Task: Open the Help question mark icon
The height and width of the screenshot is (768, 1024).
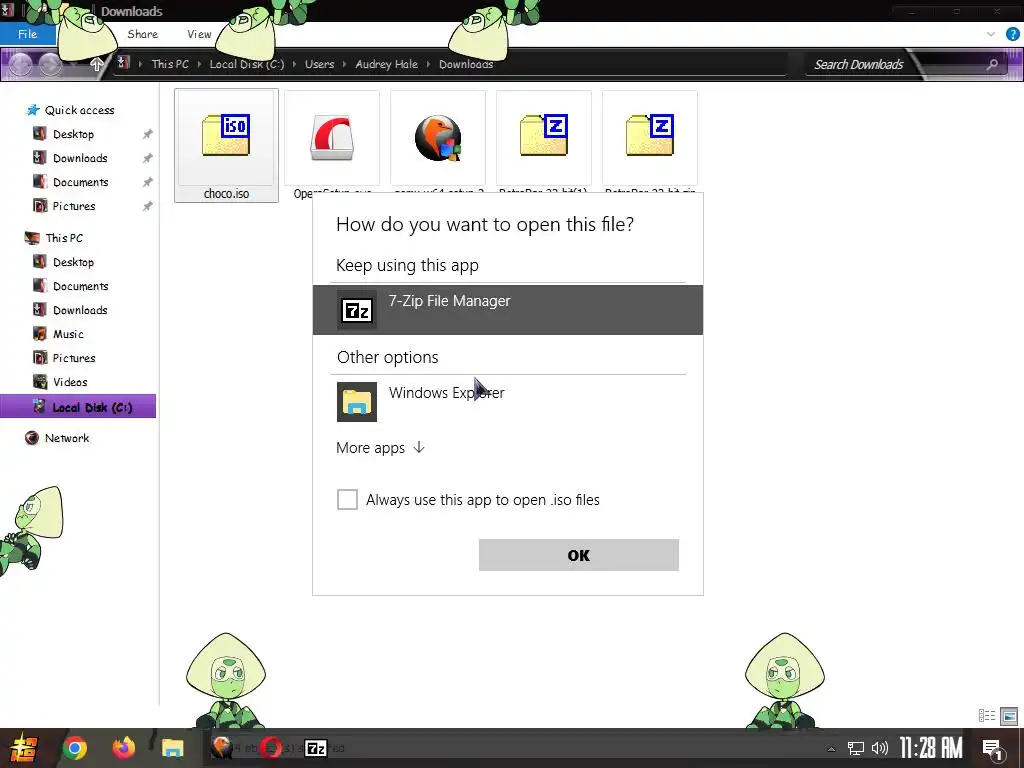Action: (x=1012, y=34)
